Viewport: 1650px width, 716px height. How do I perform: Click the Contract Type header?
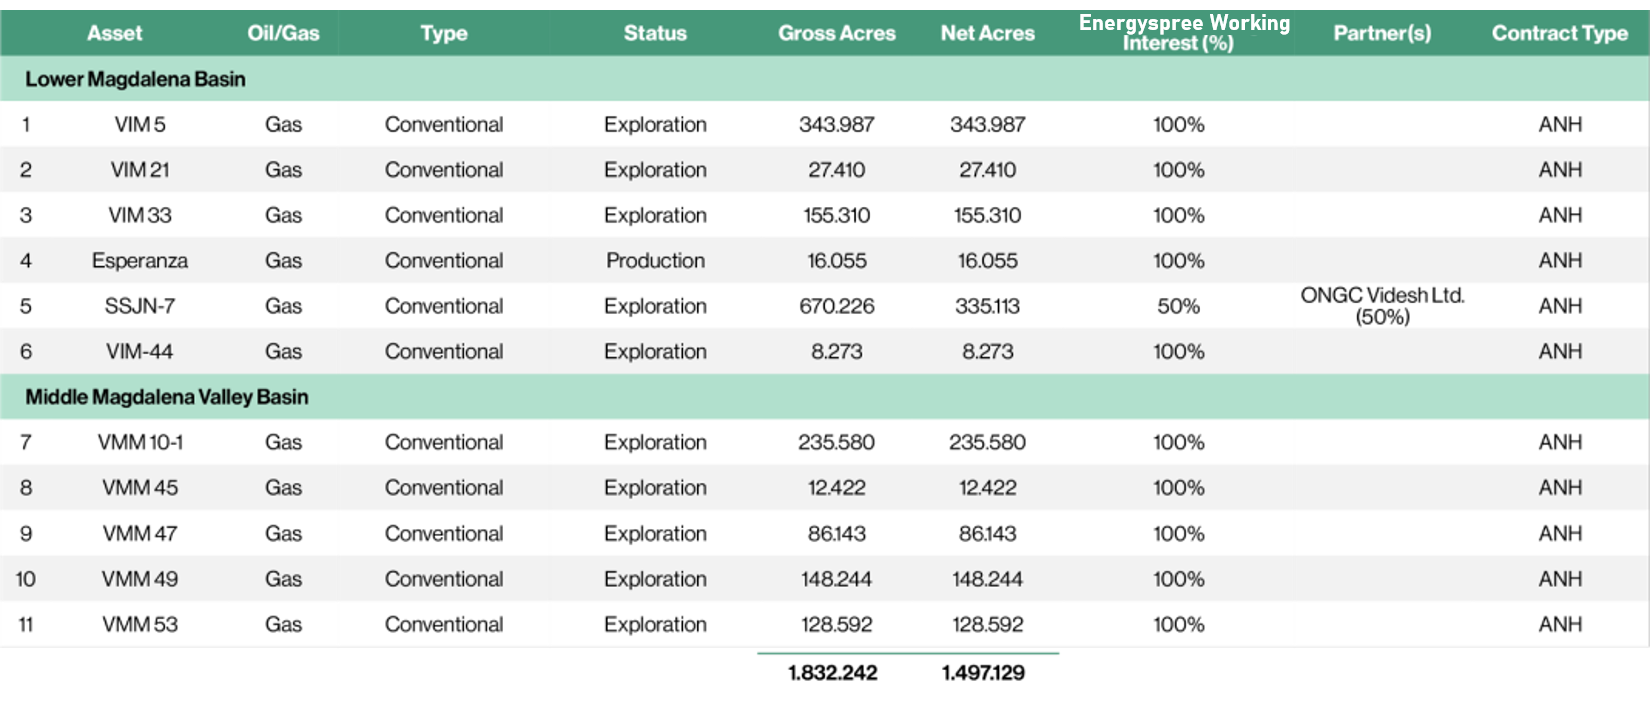(x=1560, y=33)
